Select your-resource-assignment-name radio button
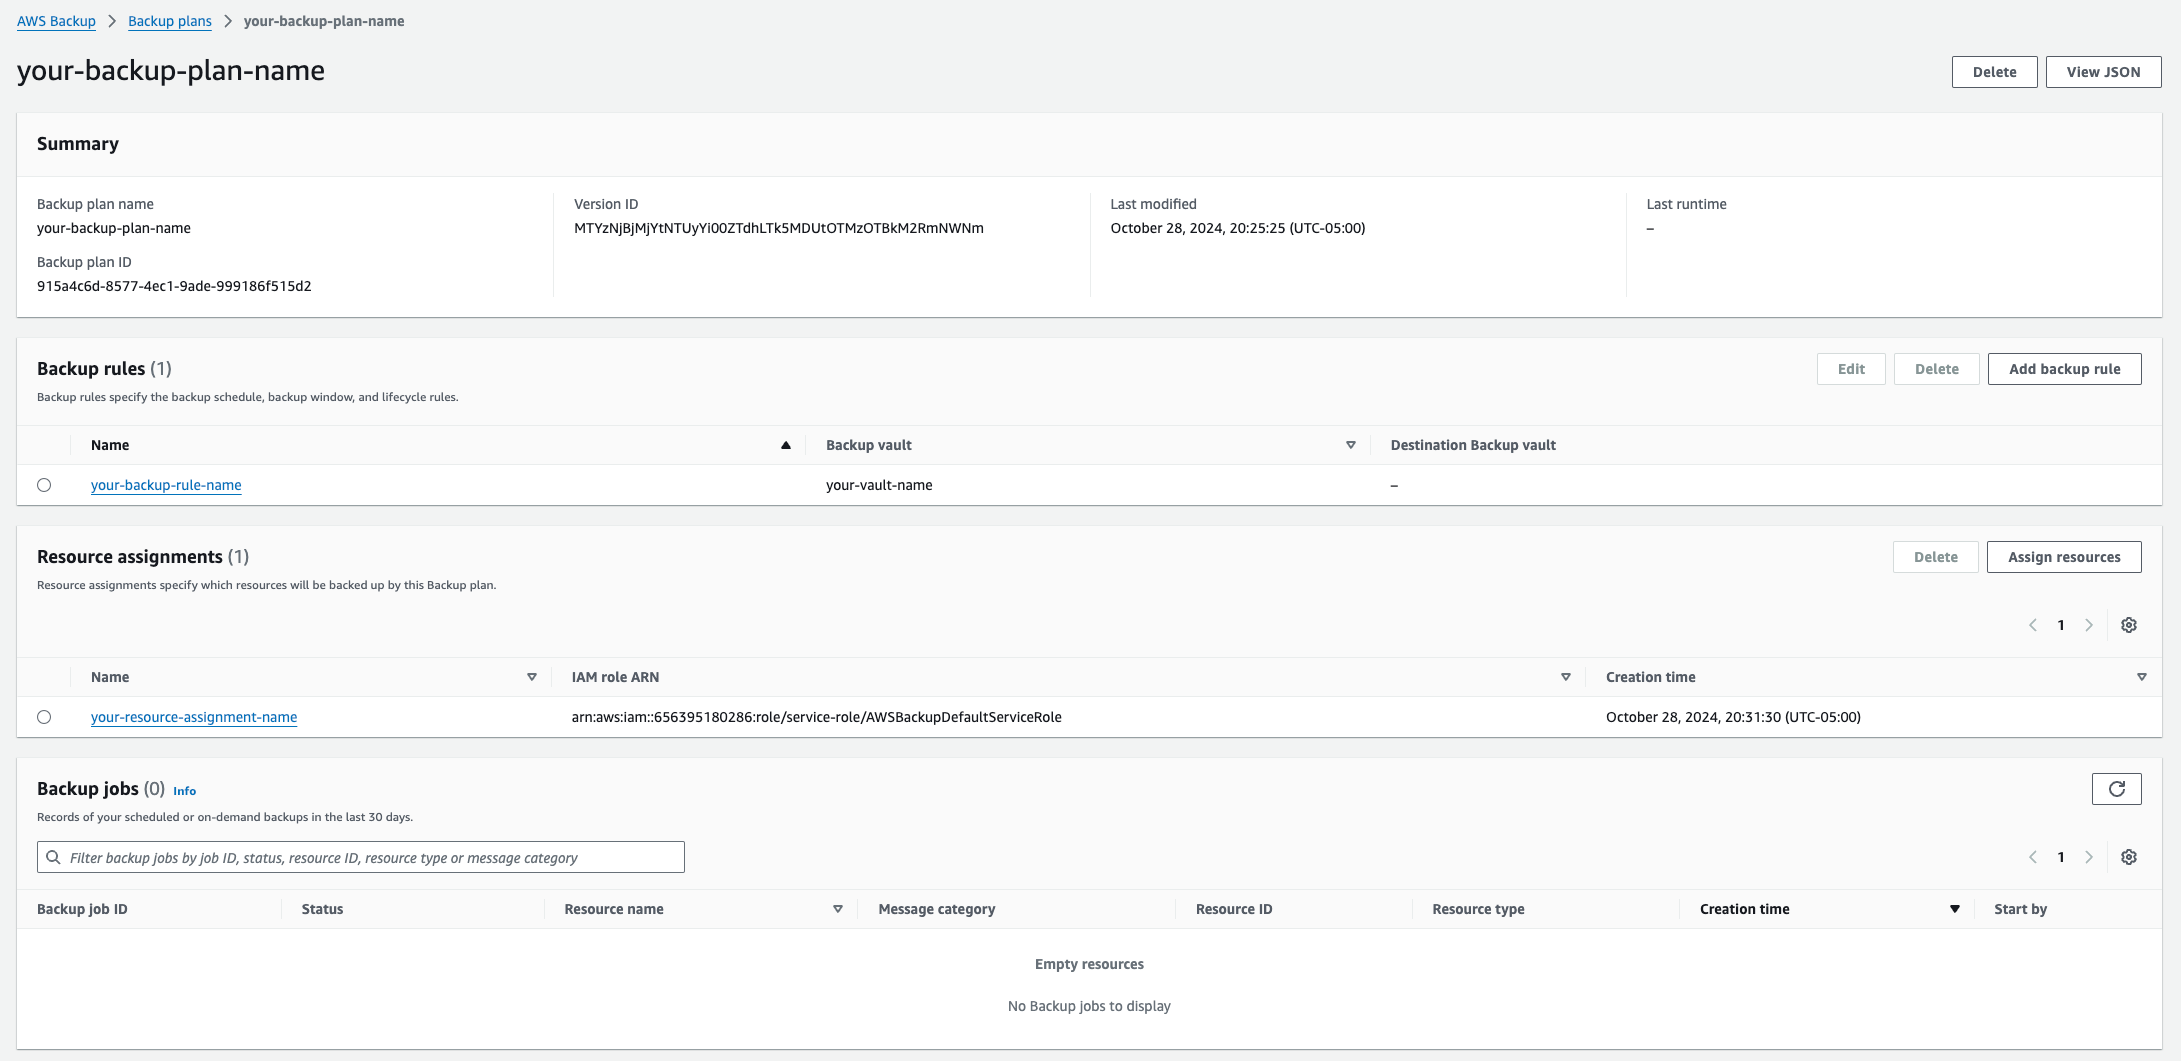Viewport: 2181px width, 1061px height. pos(44,717)
